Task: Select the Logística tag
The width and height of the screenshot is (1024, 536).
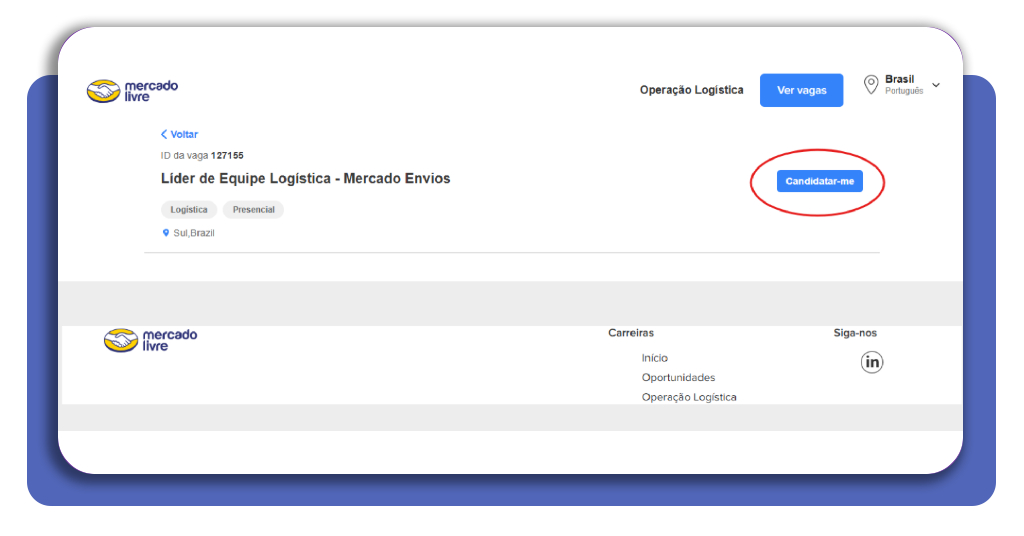Action: (x=189, y=210)
